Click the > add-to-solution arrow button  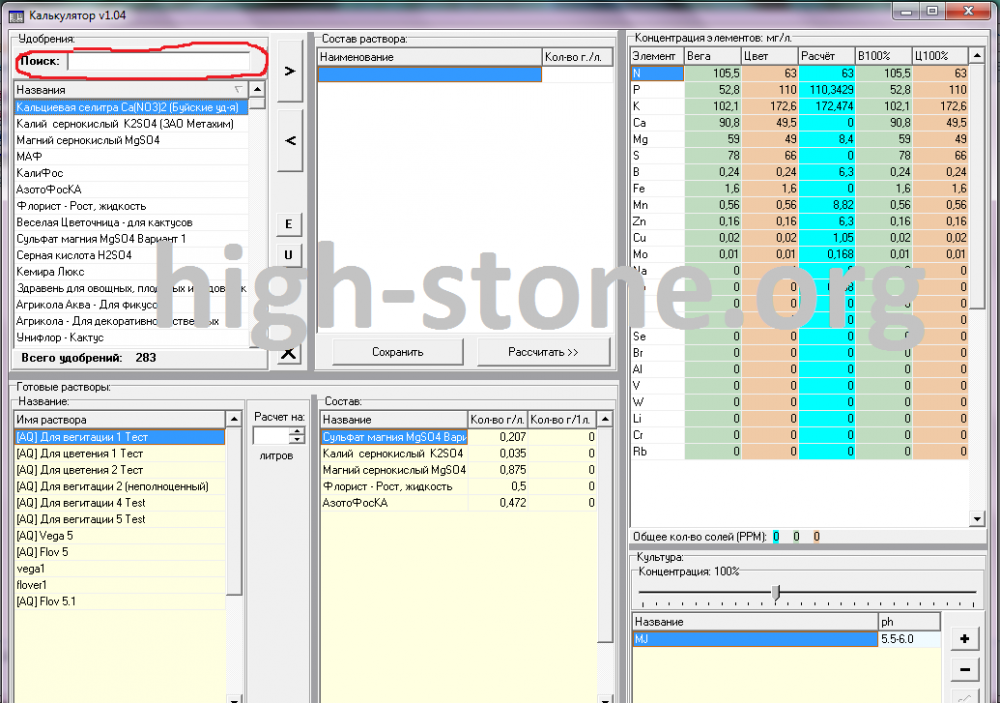(x=290, y=71)
